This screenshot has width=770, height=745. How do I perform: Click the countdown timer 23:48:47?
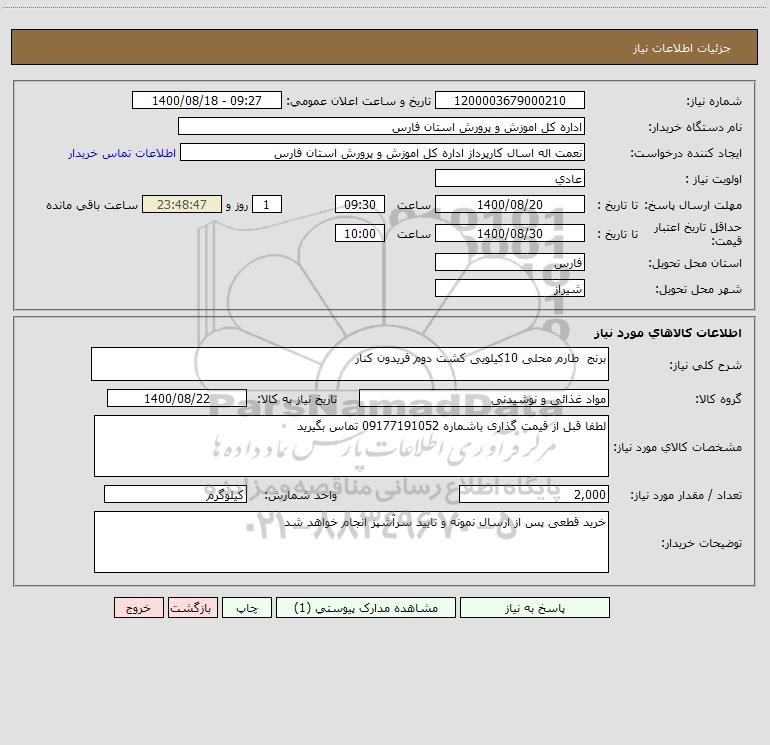[x=182, y=204]
